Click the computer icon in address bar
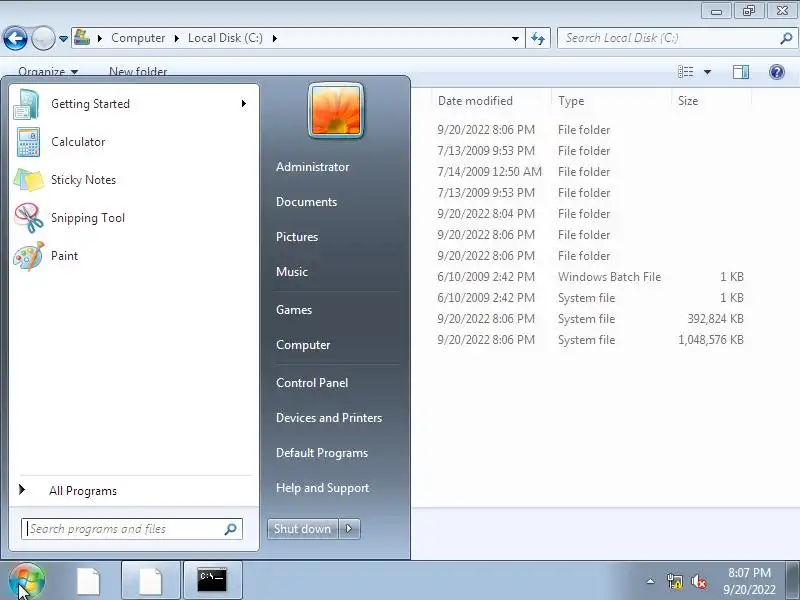 coord(82,38)
